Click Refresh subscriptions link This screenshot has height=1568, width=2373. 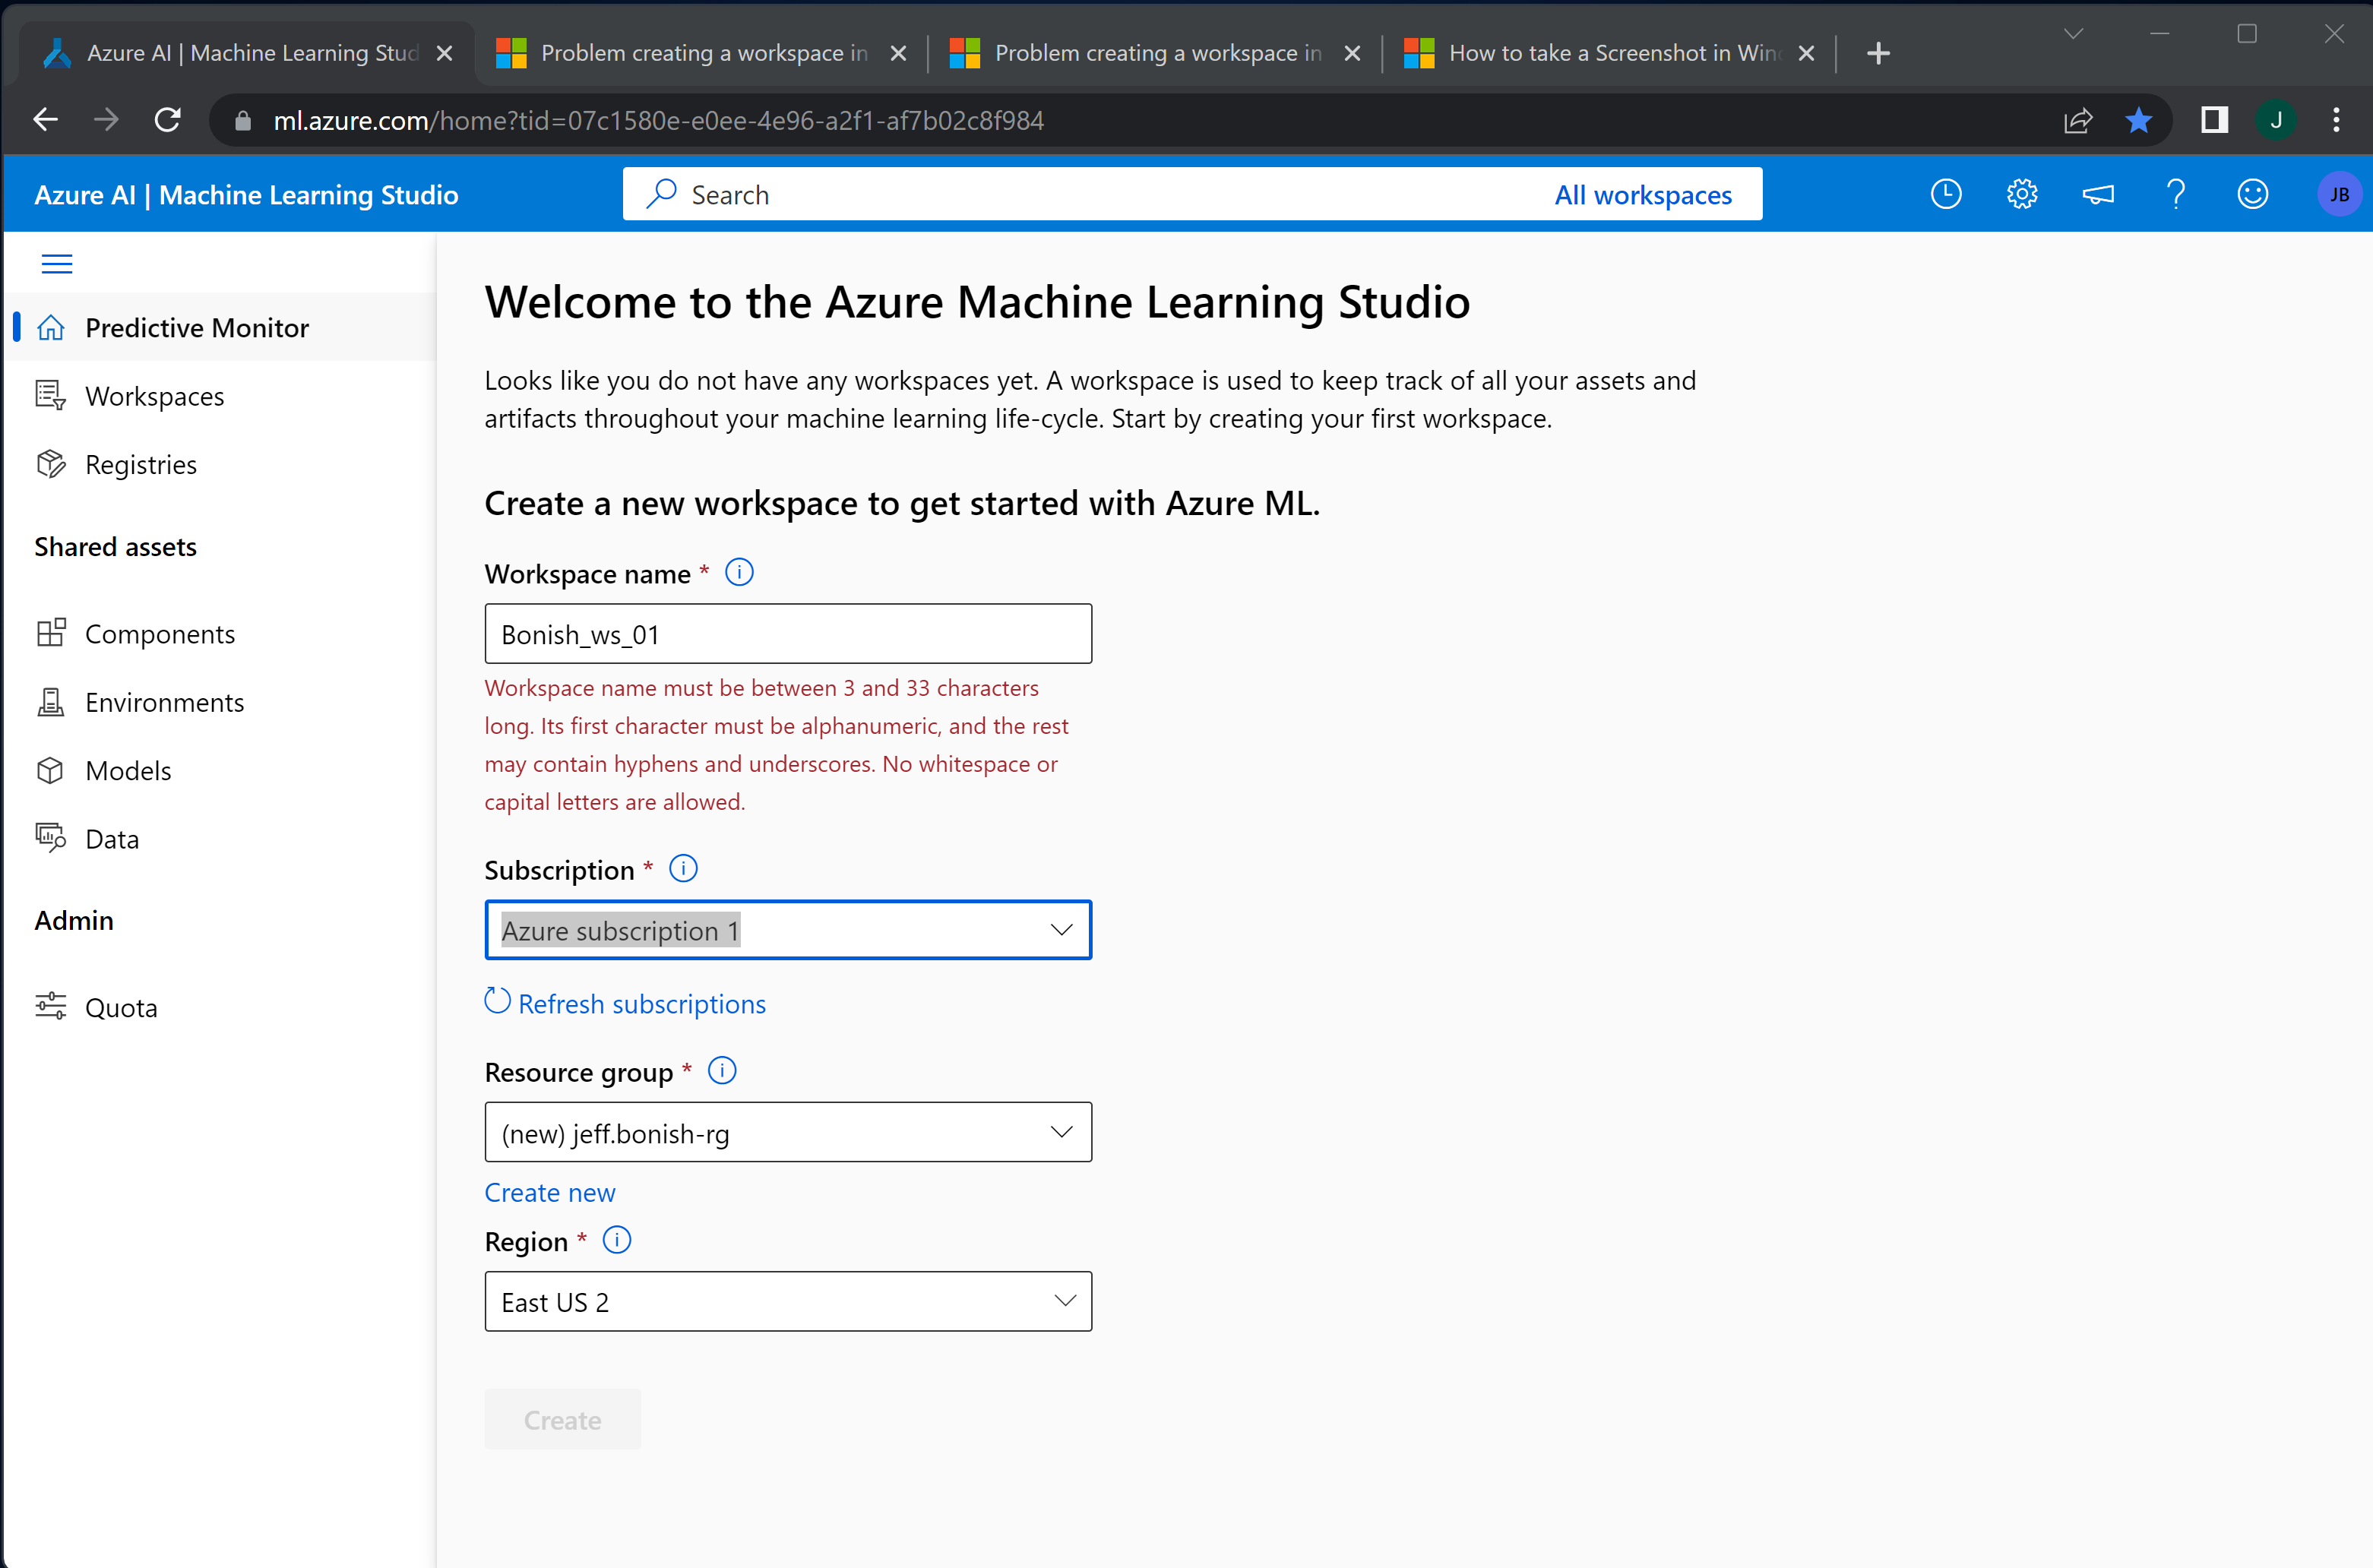625,1003
